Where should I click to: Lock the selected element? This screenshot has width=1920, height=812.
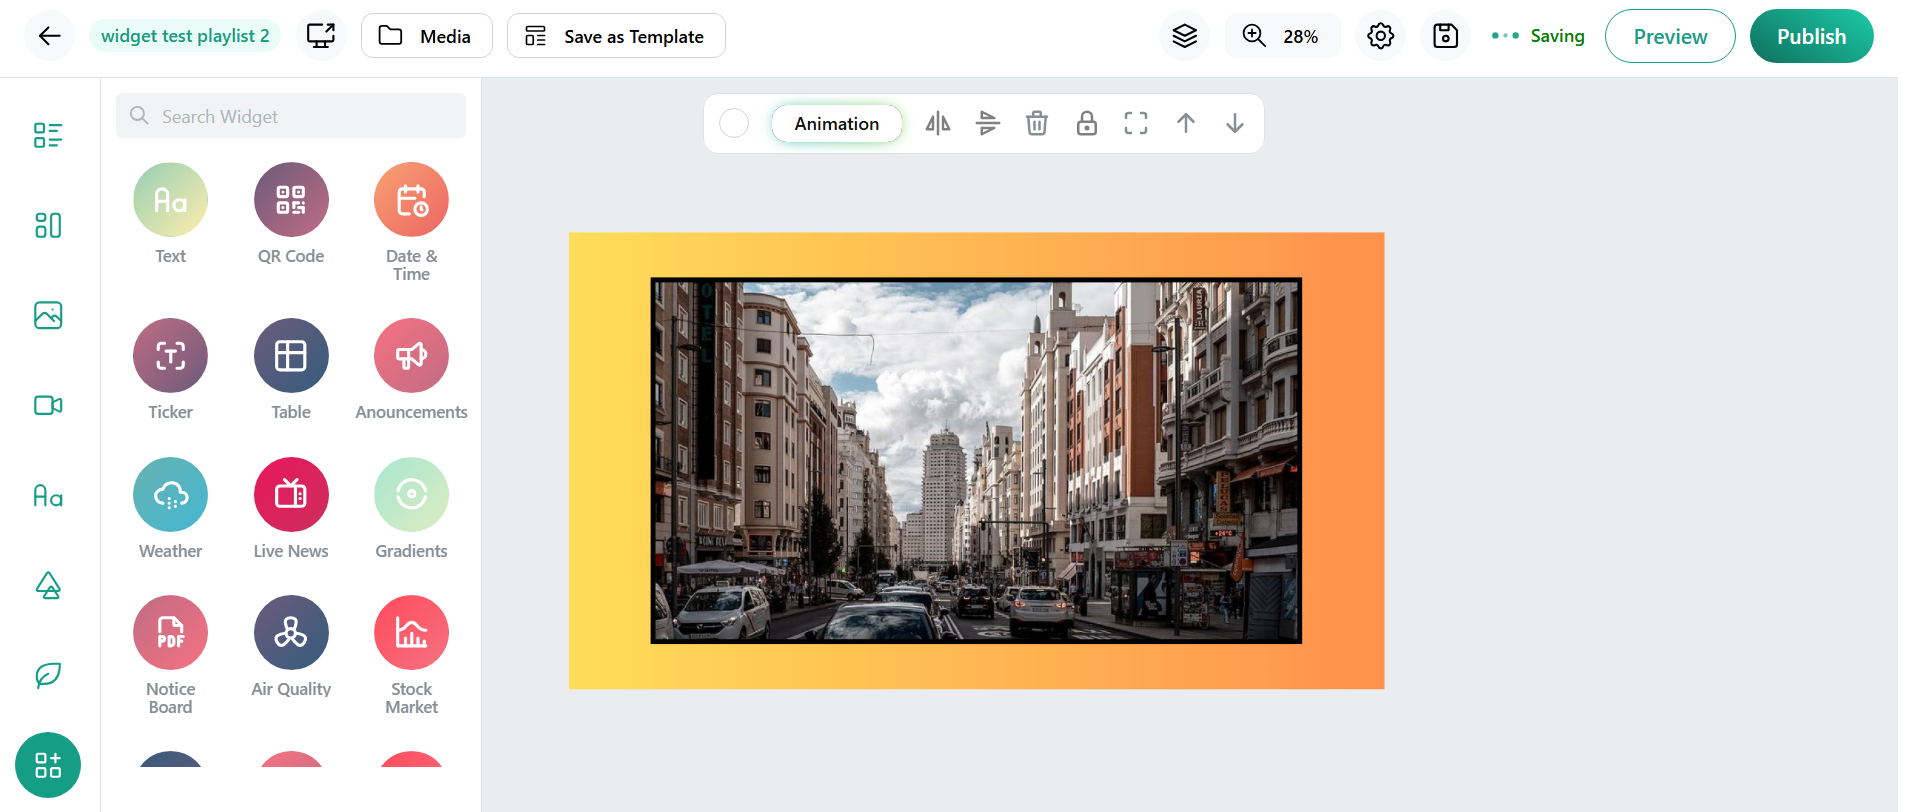1086,123
